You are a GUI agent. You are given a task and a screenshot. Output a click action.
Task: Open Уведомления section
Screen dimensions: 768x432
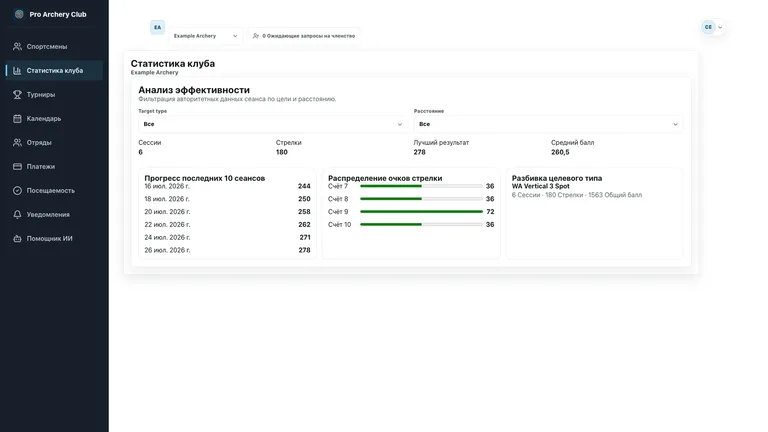[x=54, y=215]
